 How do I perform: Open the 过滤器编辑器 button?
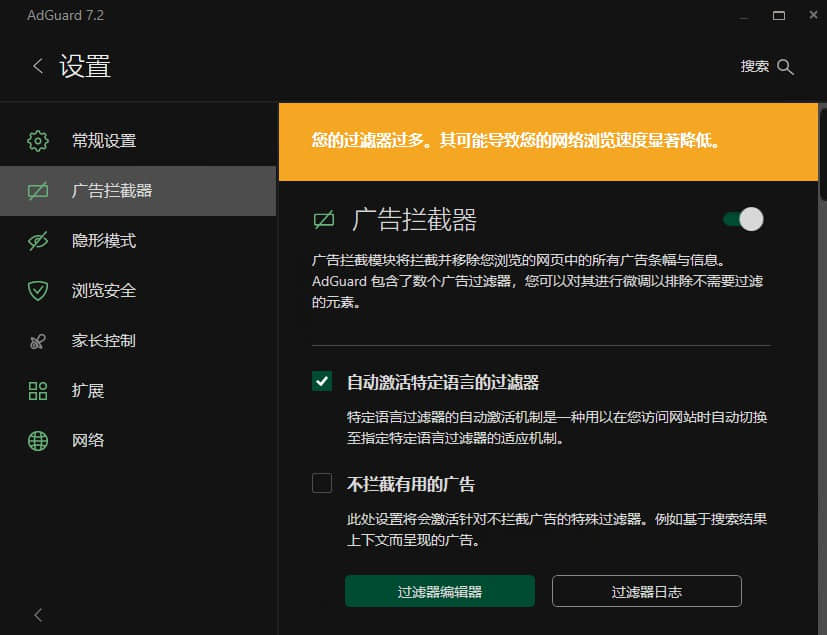[440, 591]
